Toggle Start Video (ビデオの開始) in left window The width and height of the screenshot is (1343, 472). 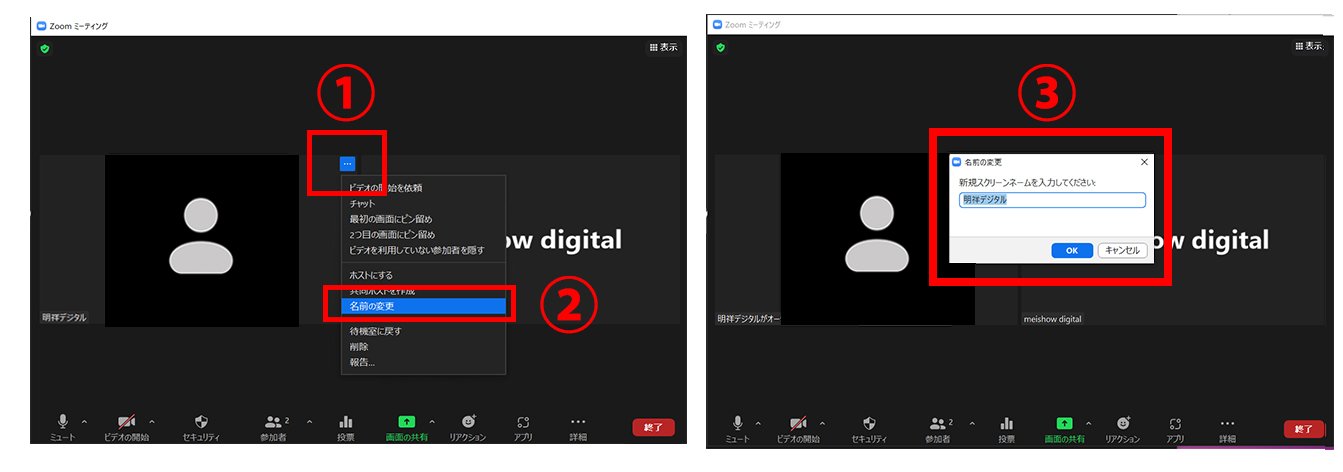point(127,422)
